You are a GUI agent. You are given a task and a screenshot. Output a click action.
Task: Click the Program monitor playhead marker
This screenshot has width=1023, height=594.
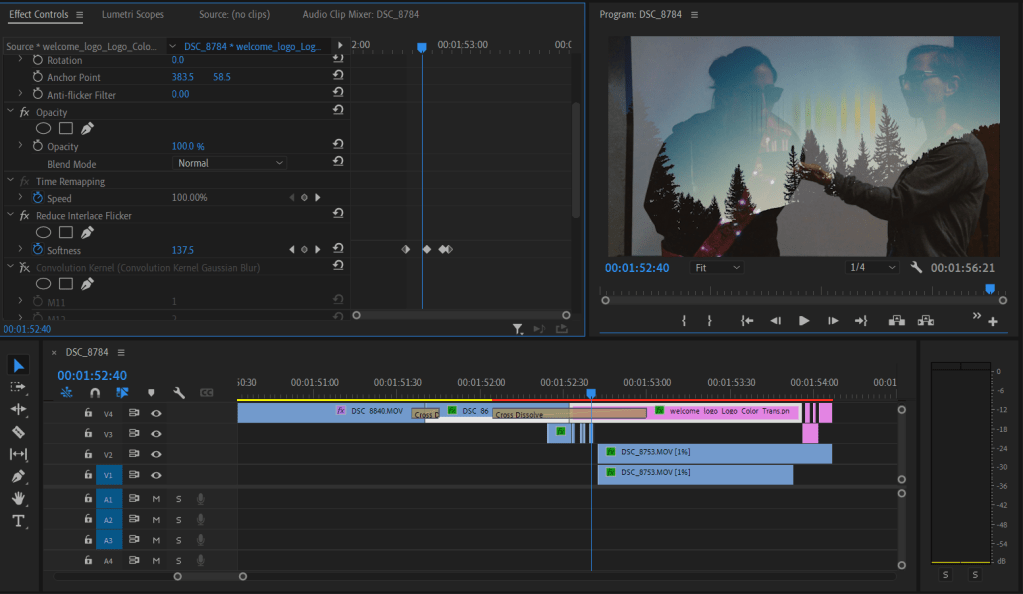pyautogui.click(x=990, y=289)
